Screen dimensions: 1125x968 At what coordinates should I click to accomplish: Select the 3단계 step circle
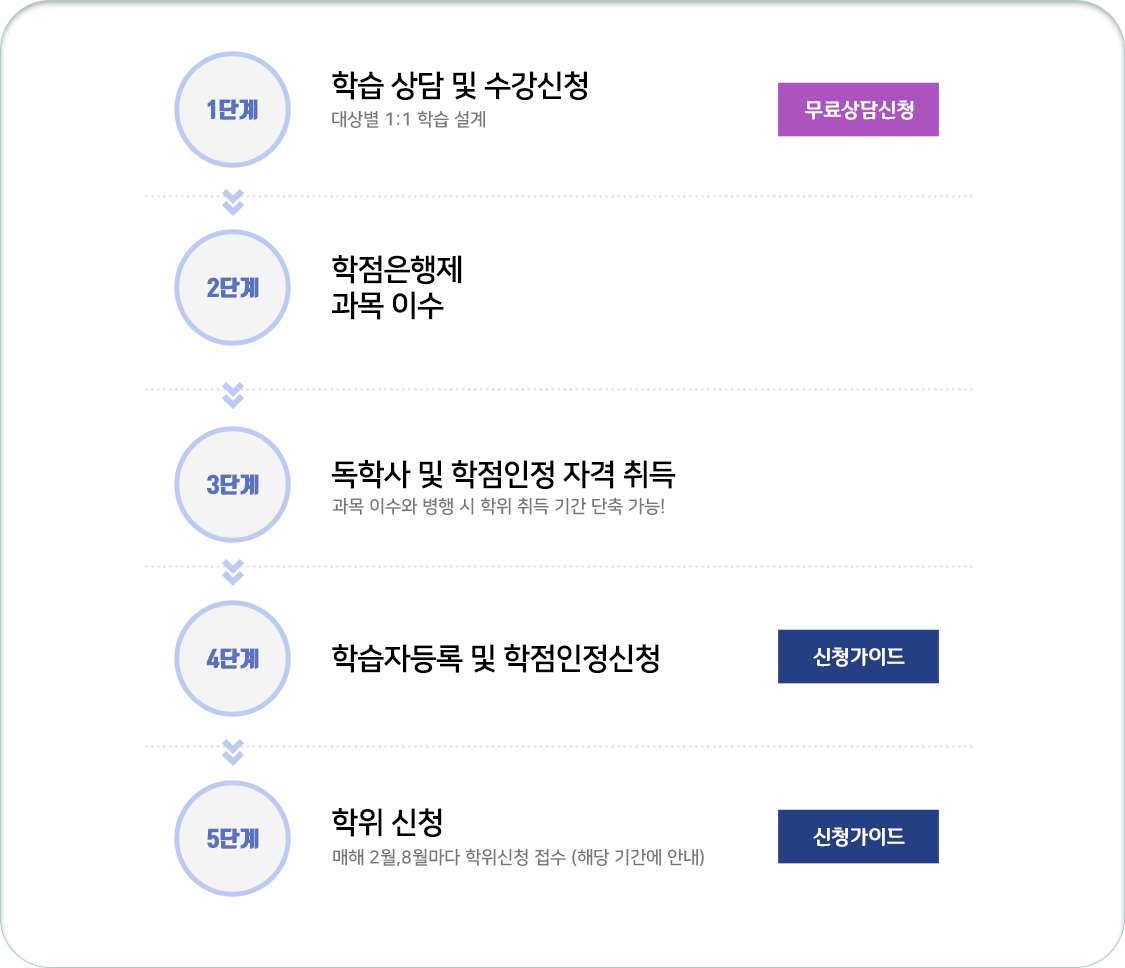[232, 484]
